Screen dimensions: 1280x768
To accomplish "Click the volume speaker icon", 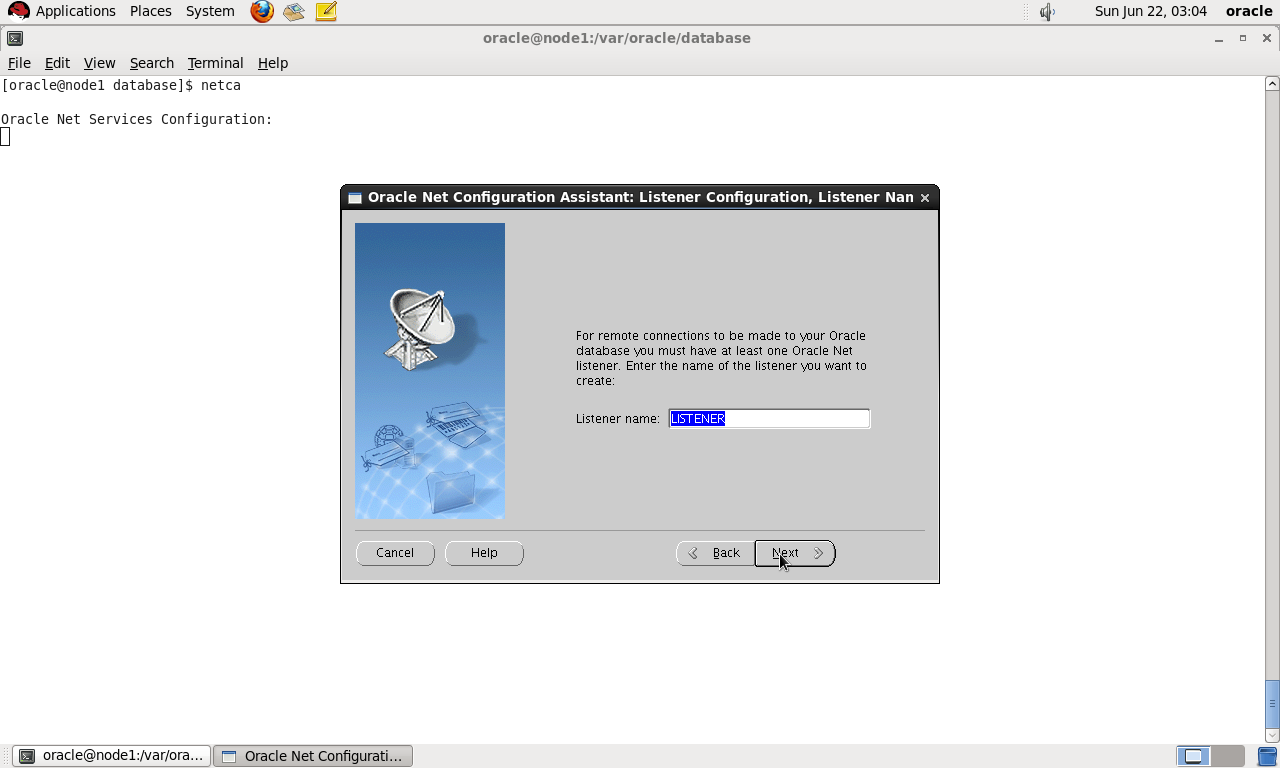I will point(1047,12).
